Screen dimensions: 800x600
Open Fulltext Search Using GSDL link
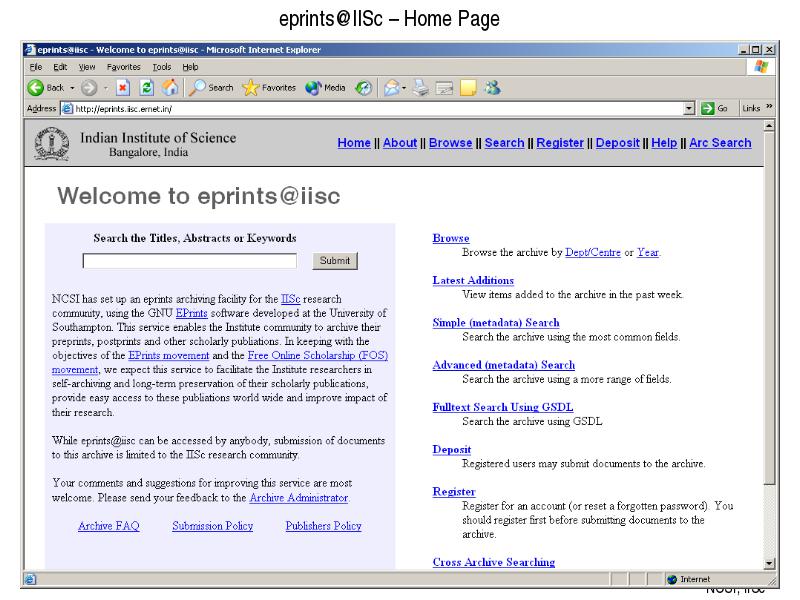[503, 407]
